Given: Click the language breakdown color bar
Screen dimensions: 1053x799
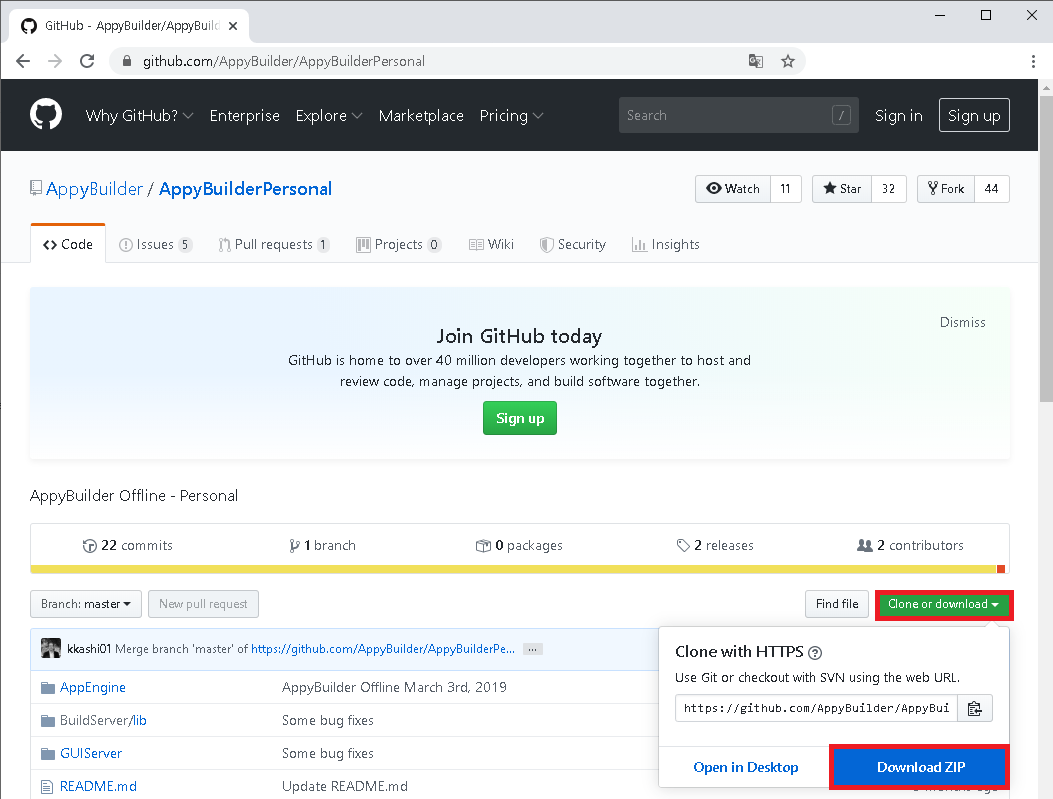Looking at the screenshot, I should pos(520,569).
